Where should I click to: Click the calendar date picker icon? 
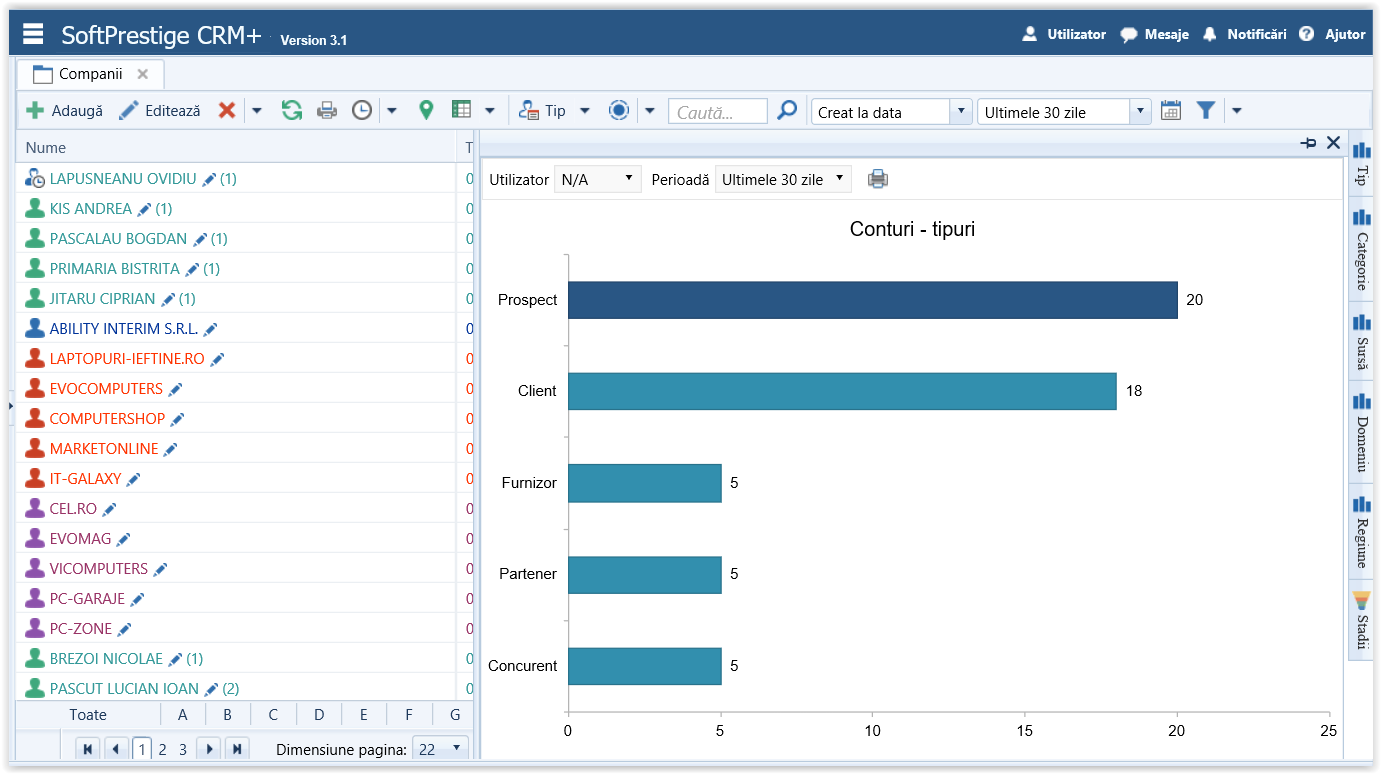click(x=1171, y=111)
